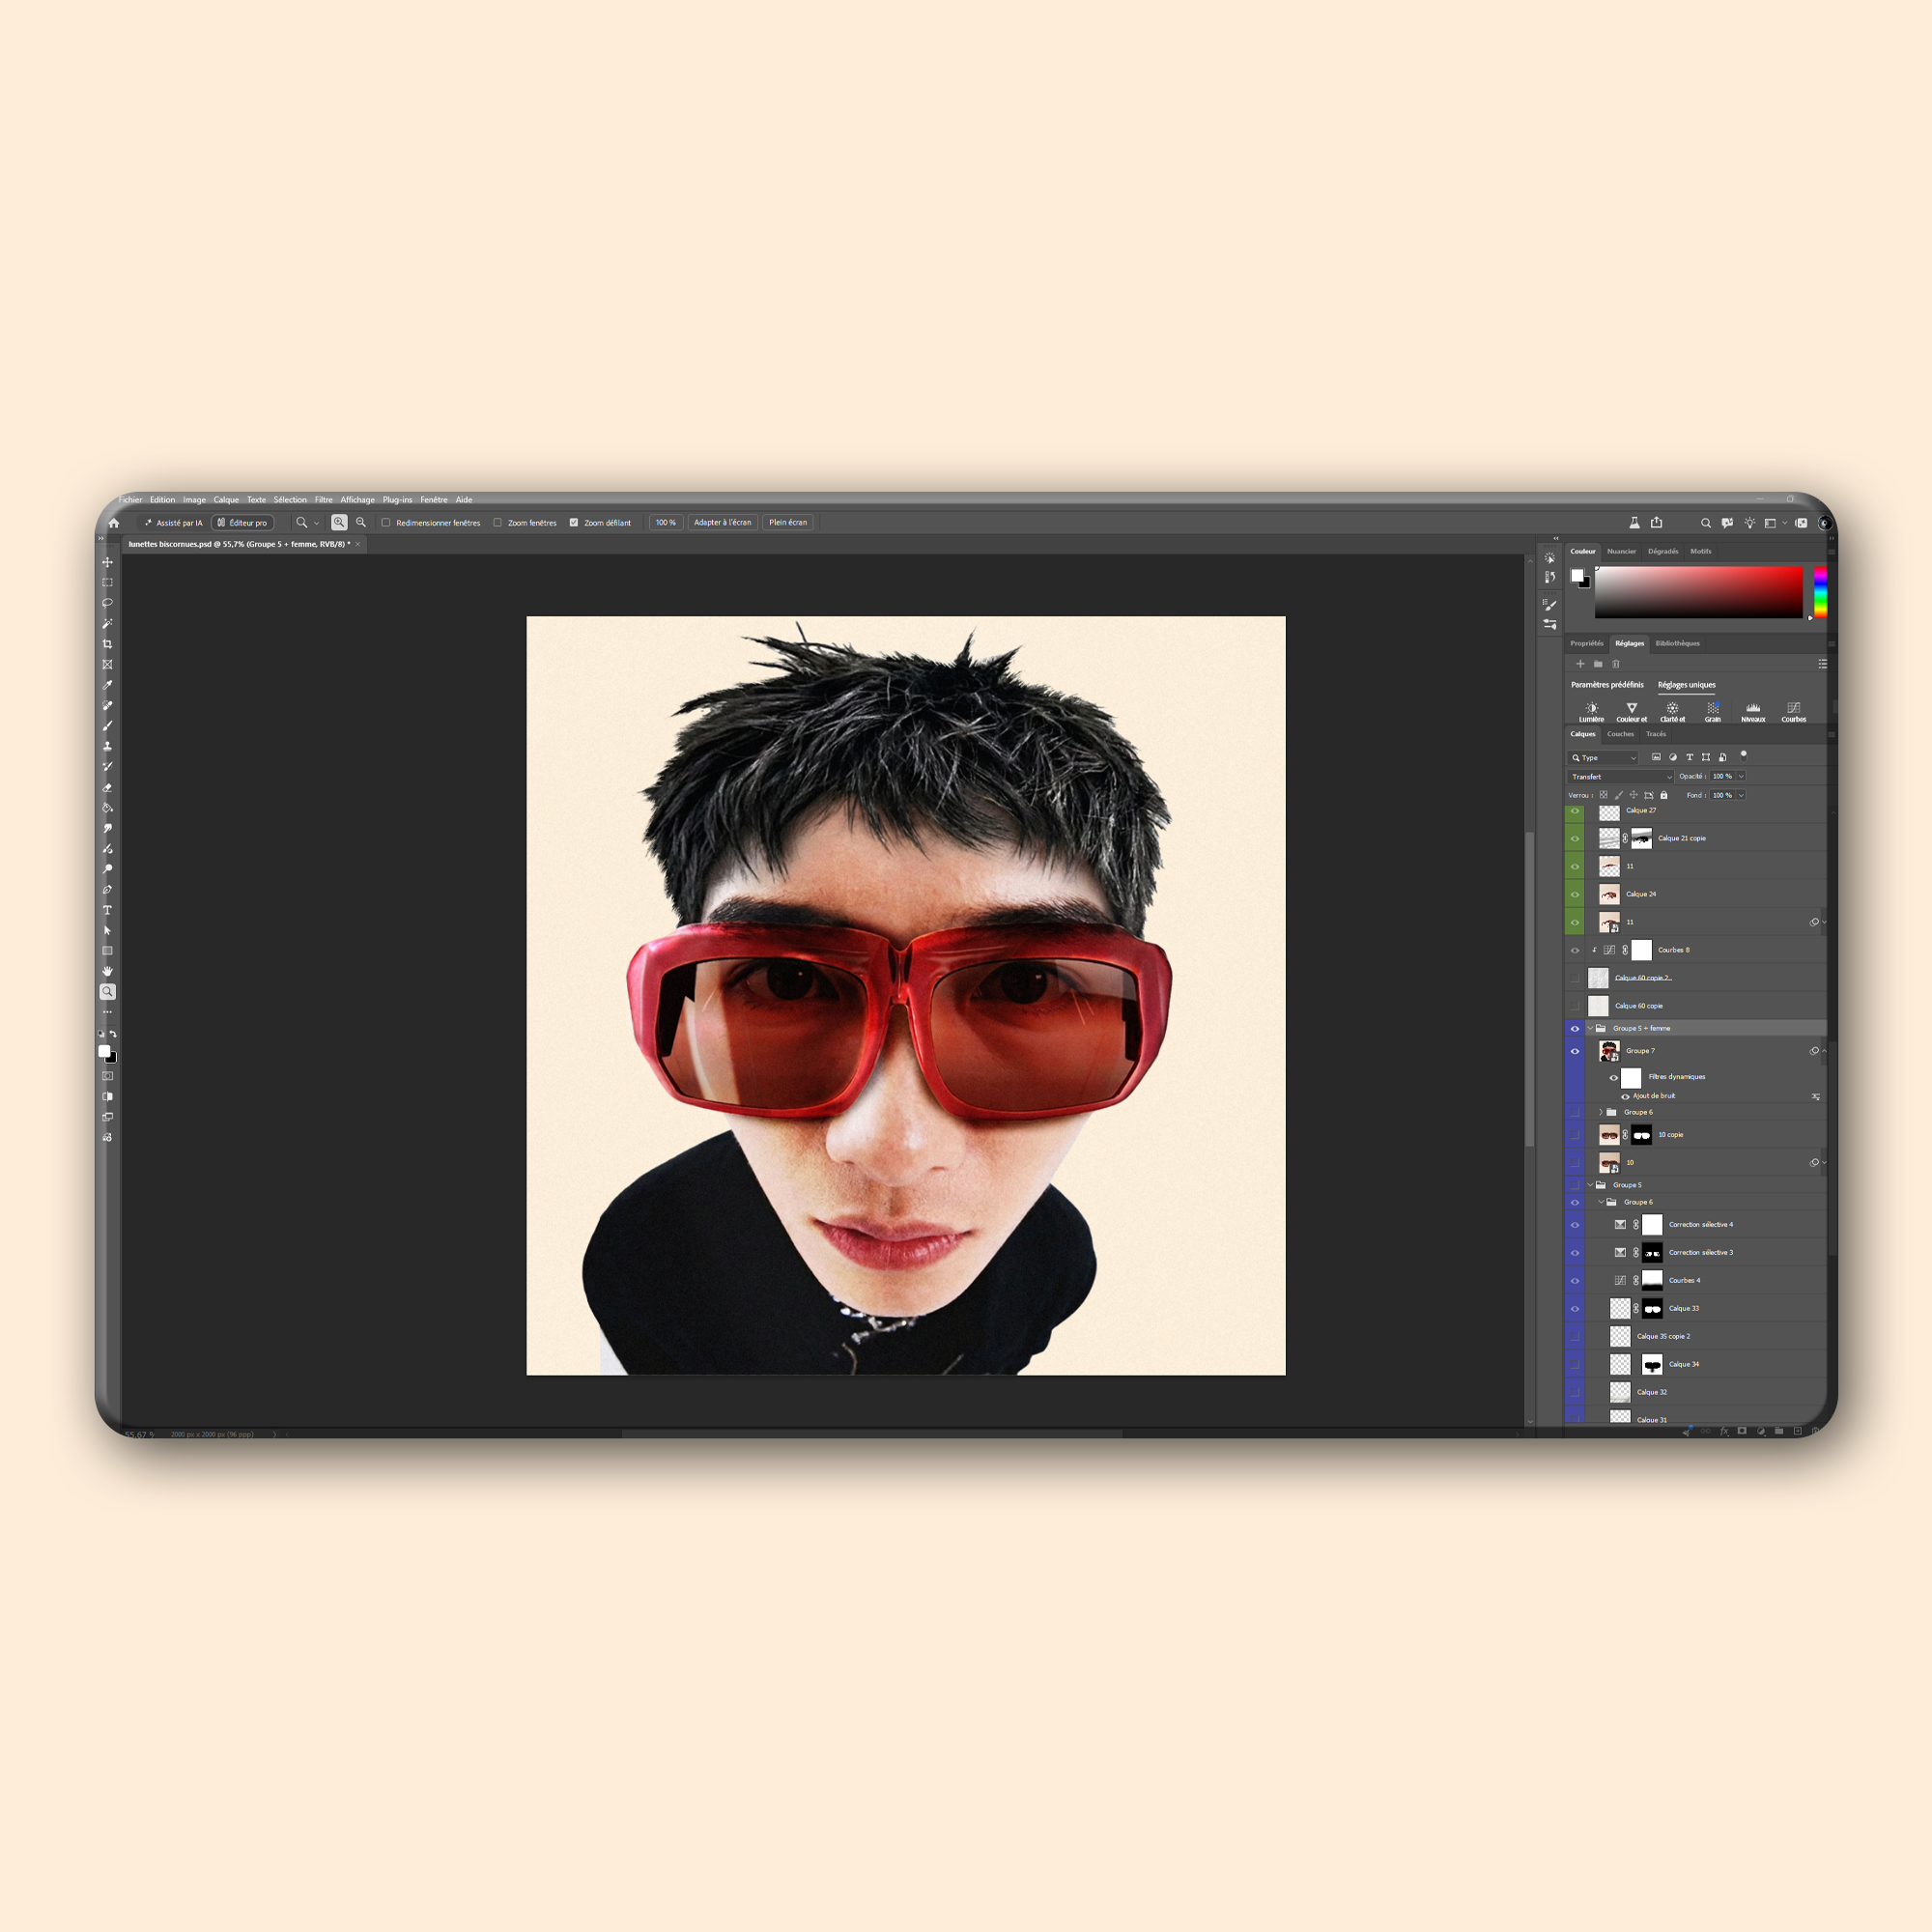Select the Move tool
The image size is (1932, 1932).
click(x=107, y=562)
